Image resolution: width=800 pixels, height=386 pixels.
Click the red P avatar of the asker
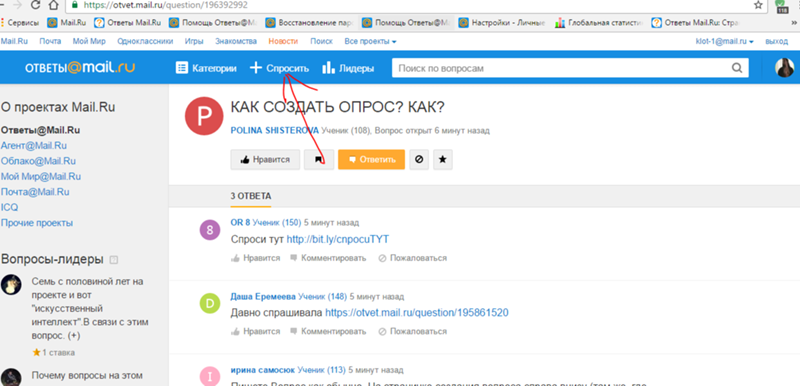coord(204,116)
